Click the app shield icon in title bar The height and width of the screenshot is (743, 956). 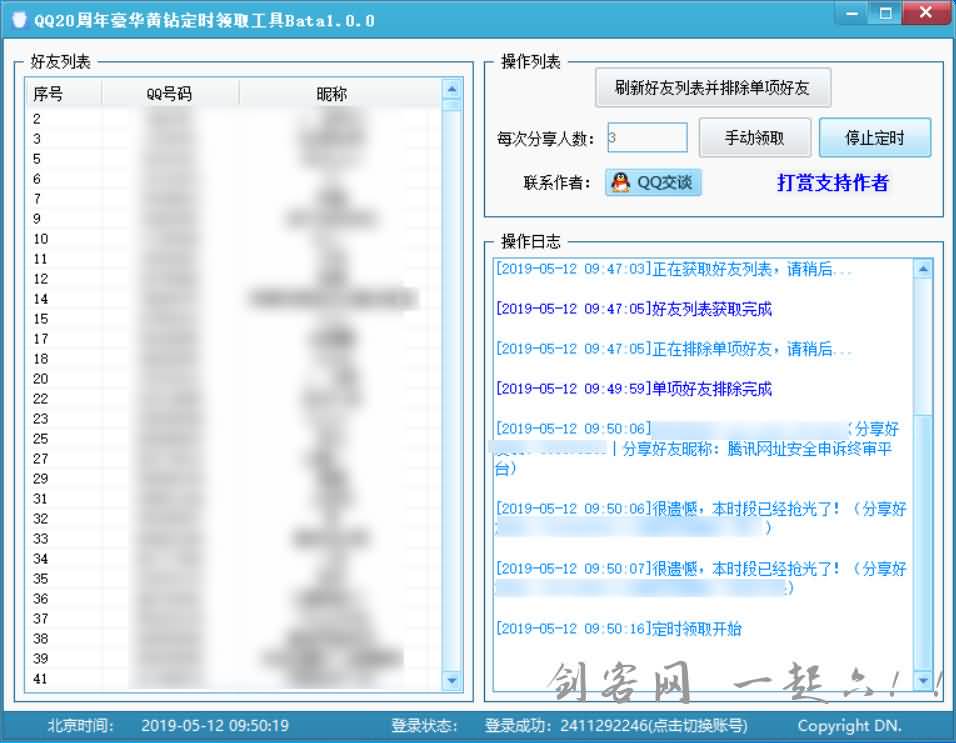click(x=18, y=20)
